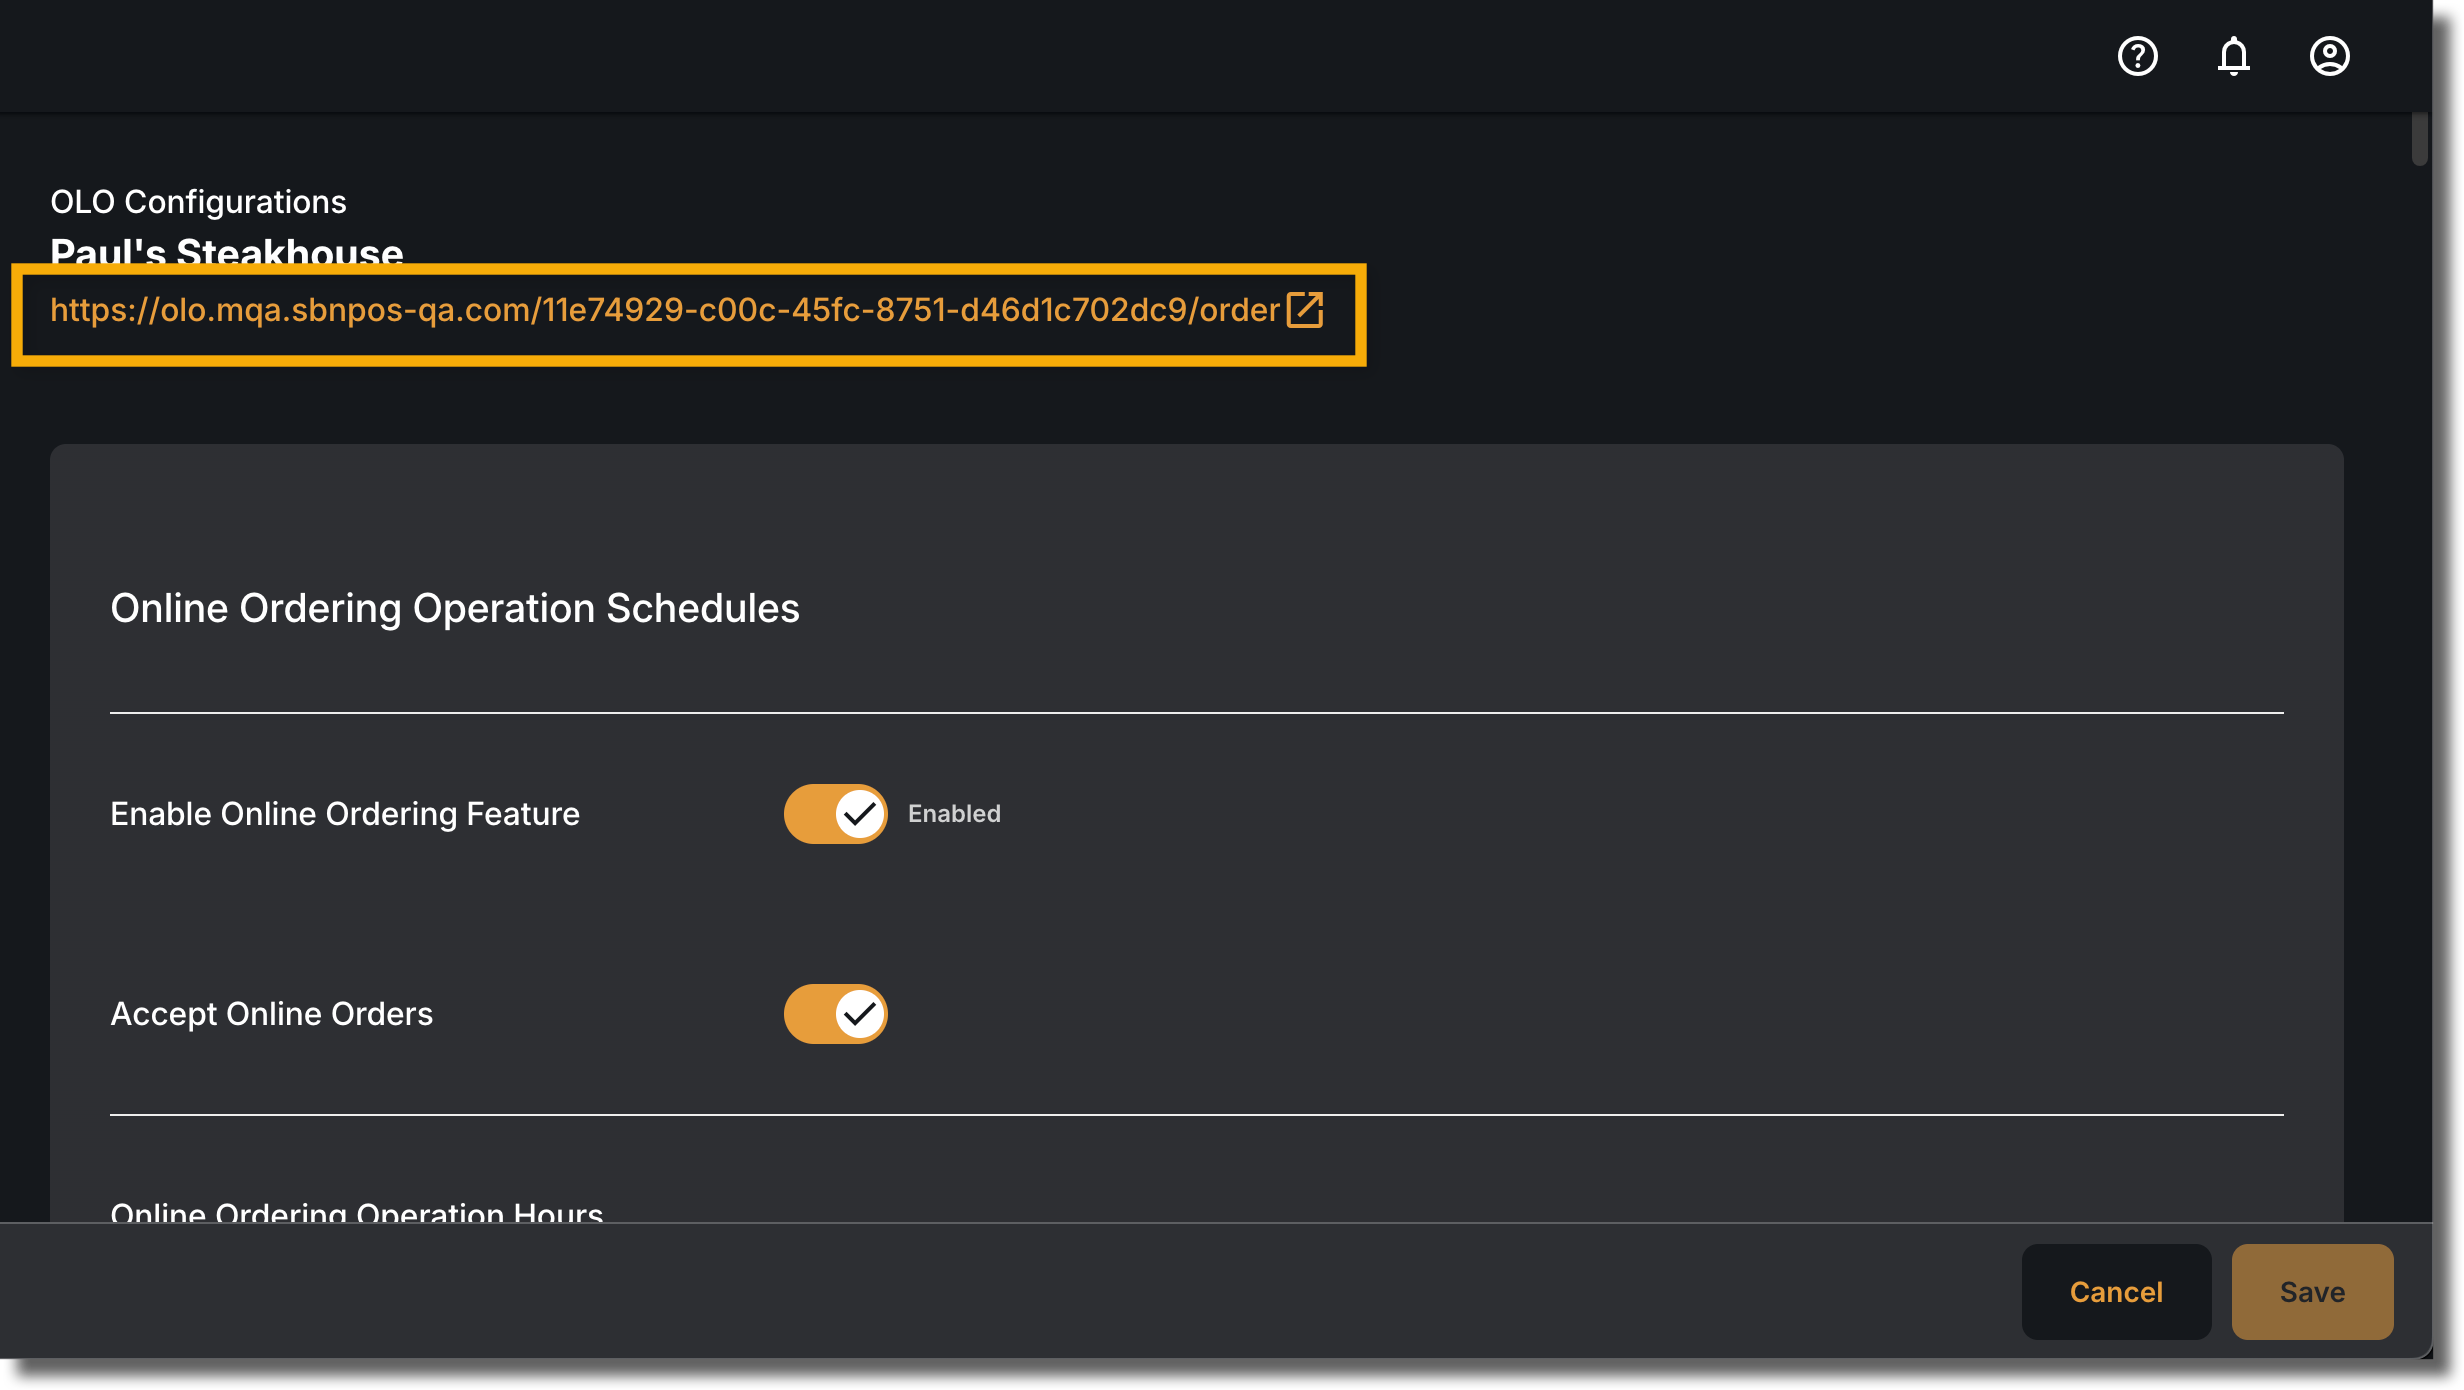Open the help question mark icon

[x=2137, y=56]
